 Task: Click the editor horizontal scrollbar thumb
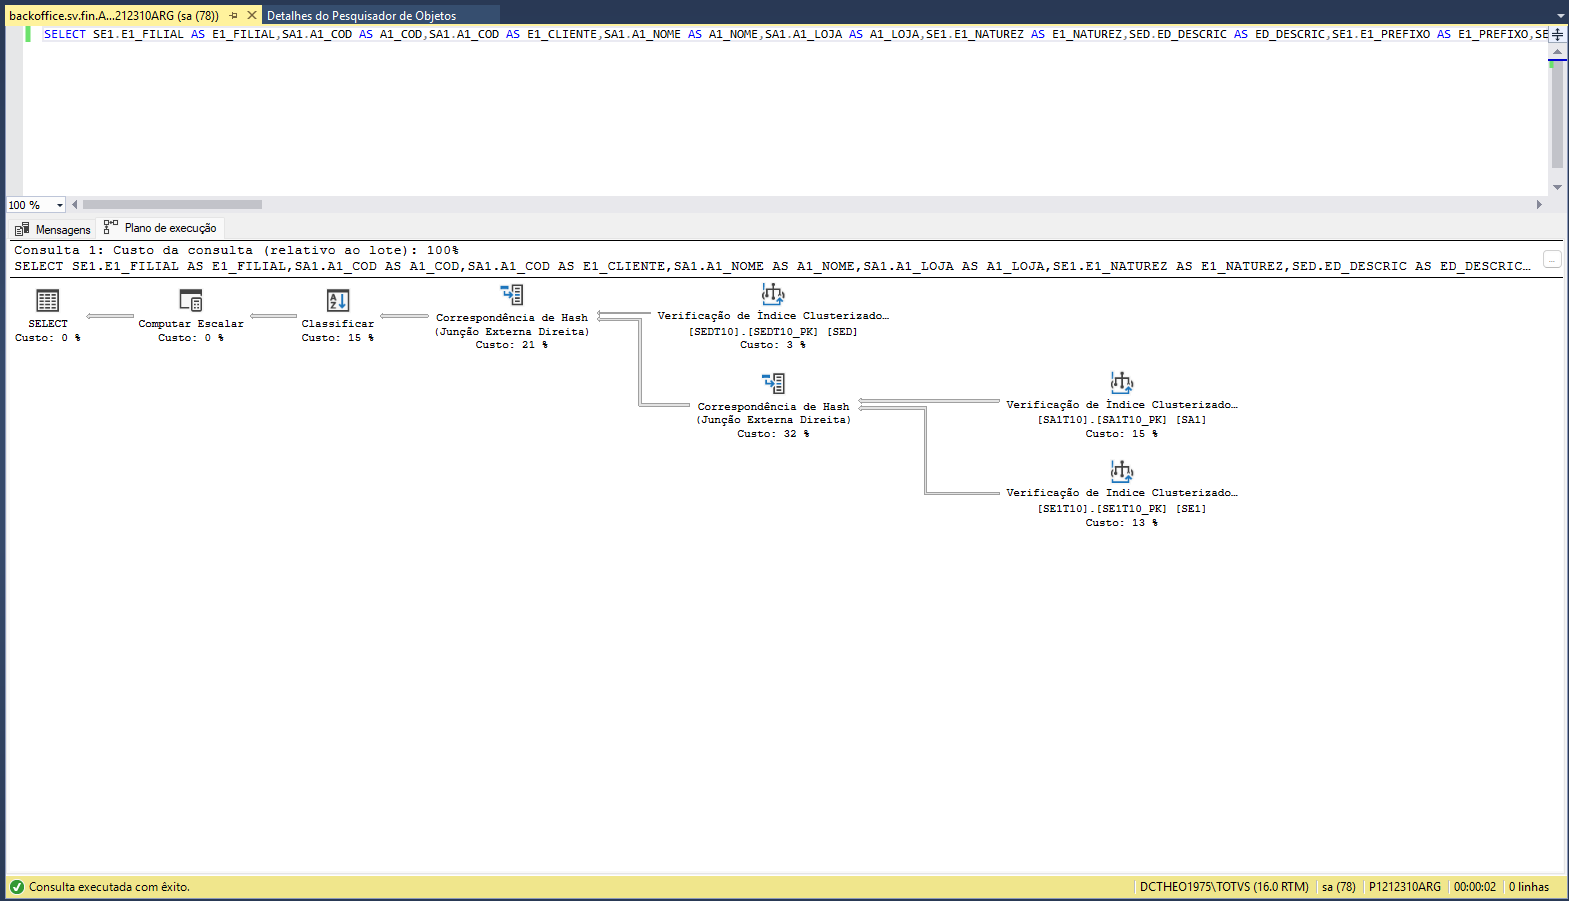click(x=172, y=204)
